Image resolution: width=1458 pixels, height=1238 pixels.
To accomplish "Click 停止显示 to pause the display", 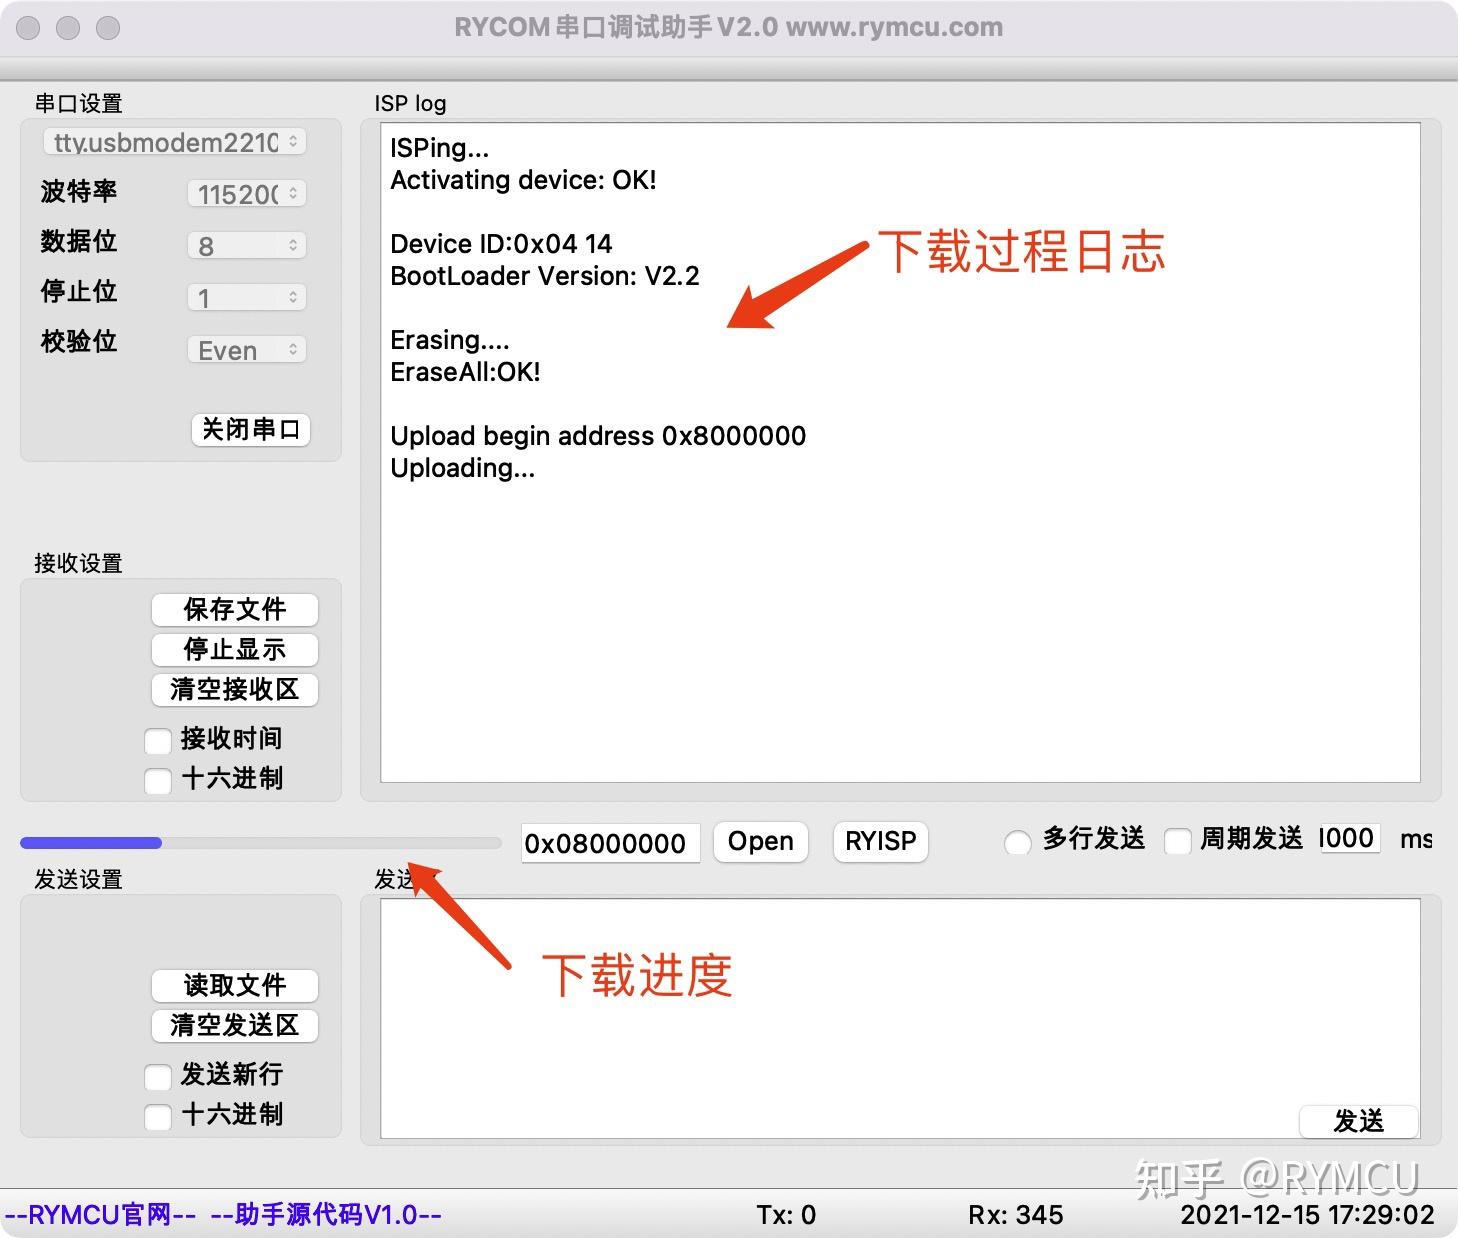I will (x=234, y=649).
